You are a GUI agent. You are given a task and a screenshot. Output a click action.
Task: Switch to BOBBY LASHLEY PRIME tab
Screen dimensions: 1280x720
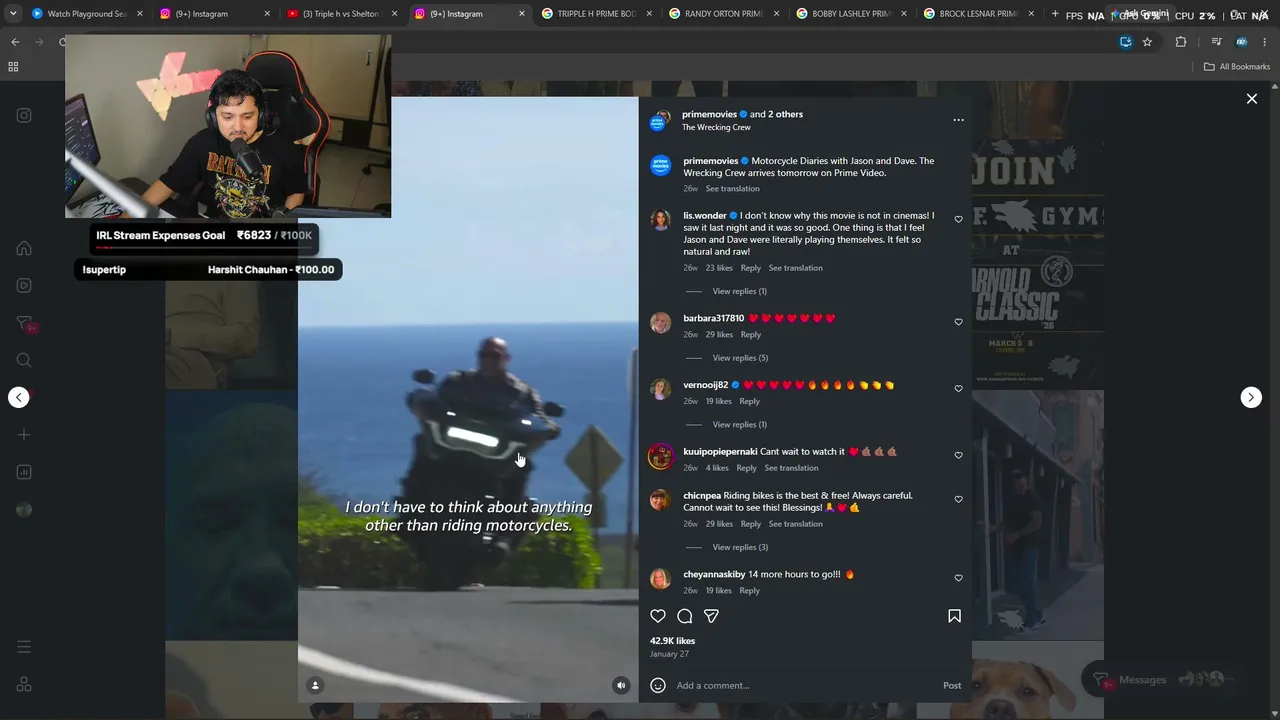coord(851,14)
